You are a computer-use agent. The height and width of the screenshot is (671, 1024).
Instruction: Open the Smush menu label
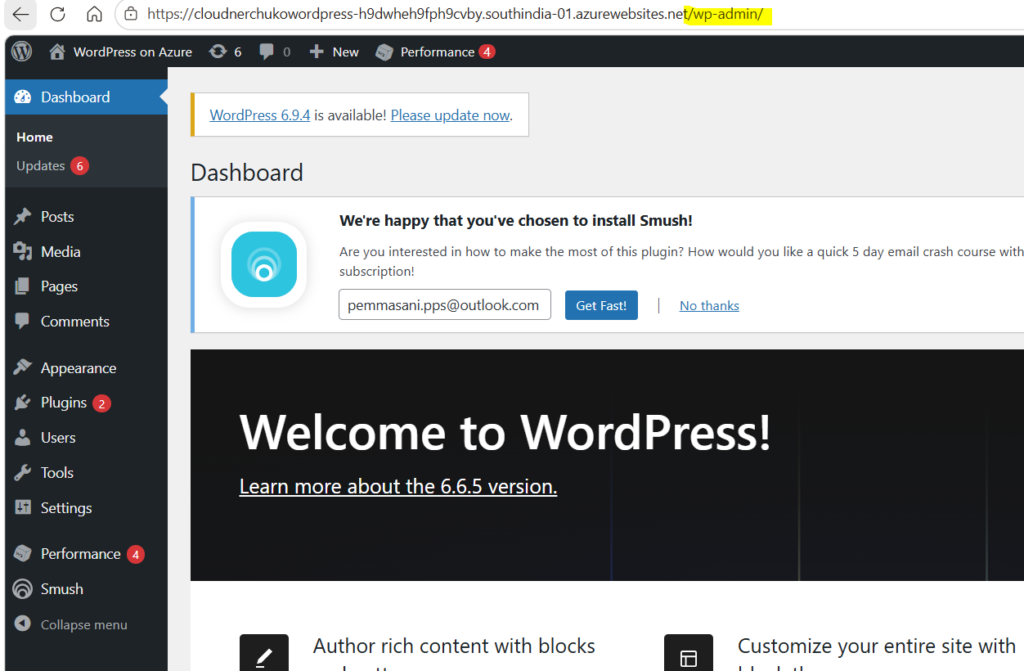coord(62,589)
